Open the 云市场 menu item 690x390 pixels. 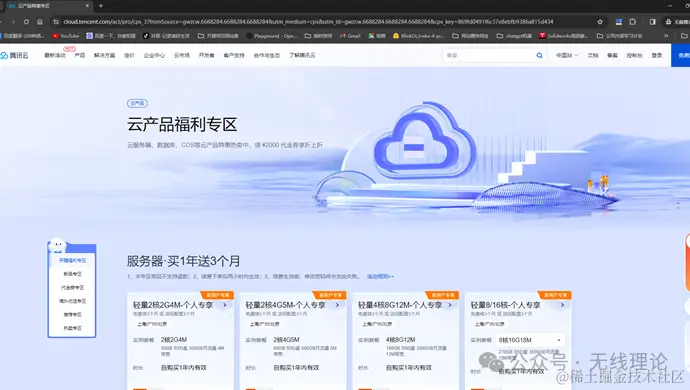coord(182,55)
